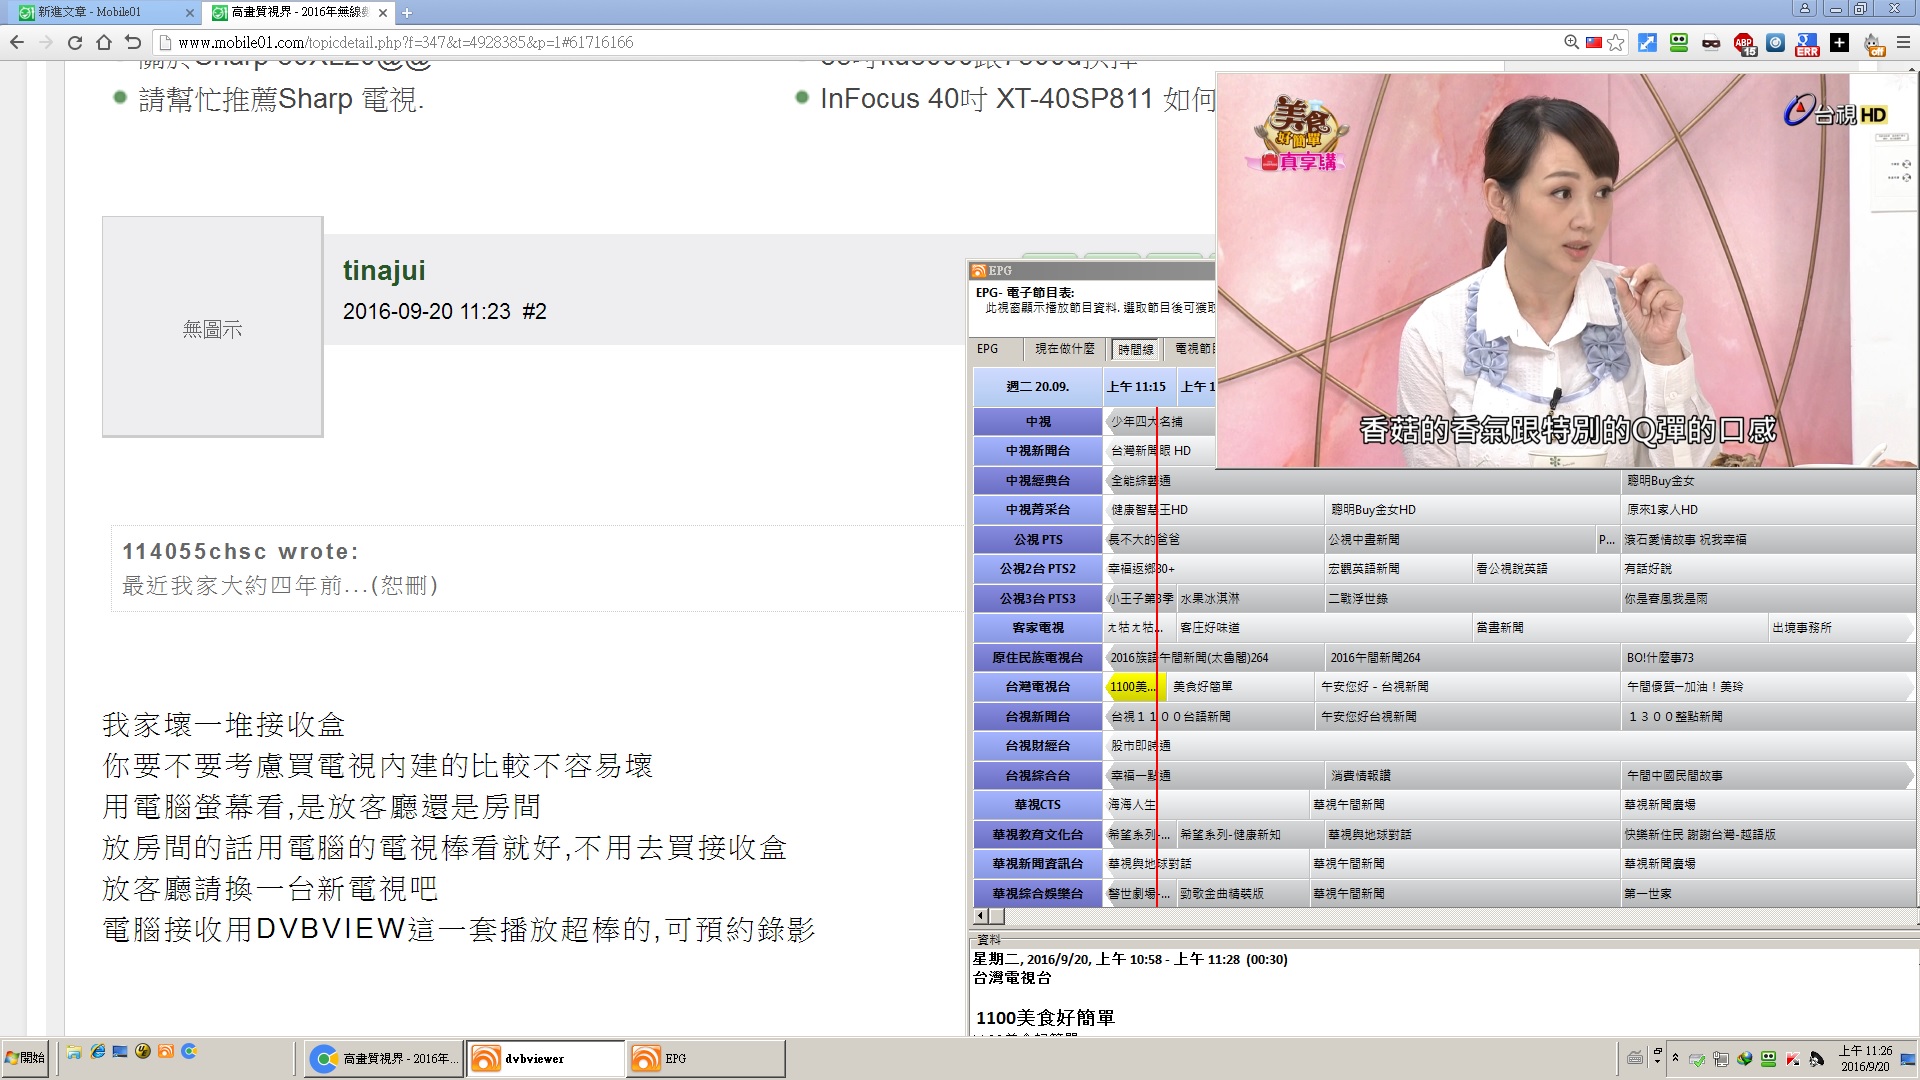The image size is (1920, 1080).
Task: Bookmark this page with the star icon
Action: click(x=1616, y=42)
